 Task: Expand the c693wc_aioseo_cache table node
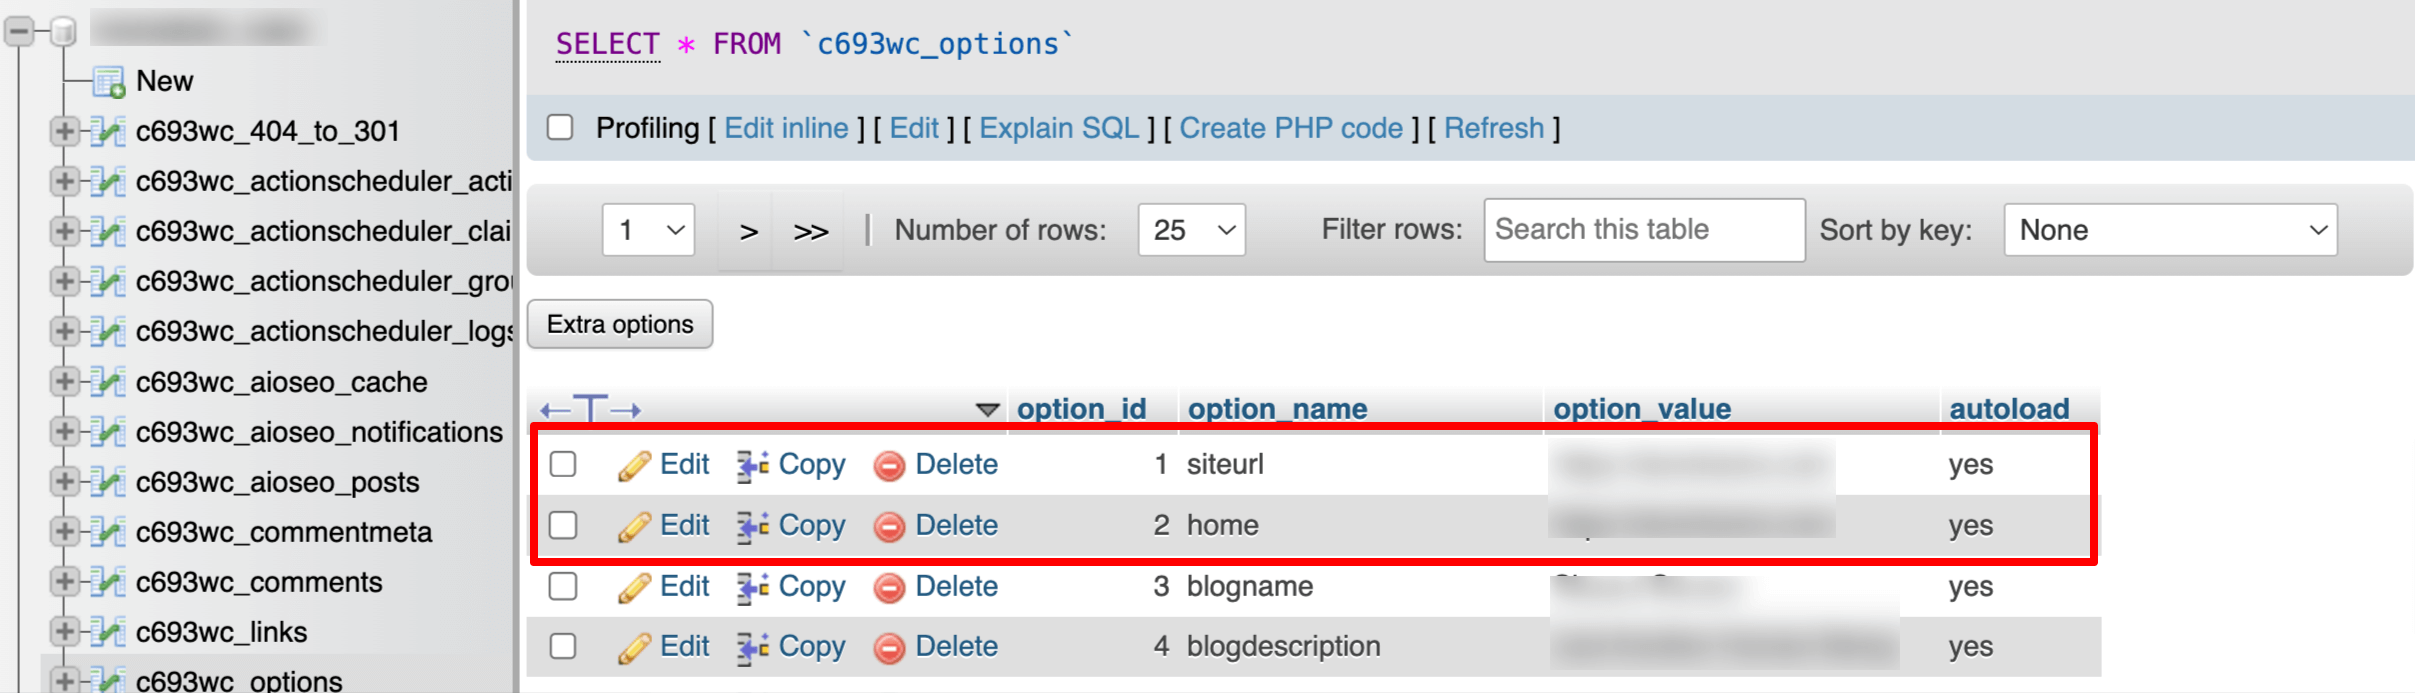click(64, 382)
